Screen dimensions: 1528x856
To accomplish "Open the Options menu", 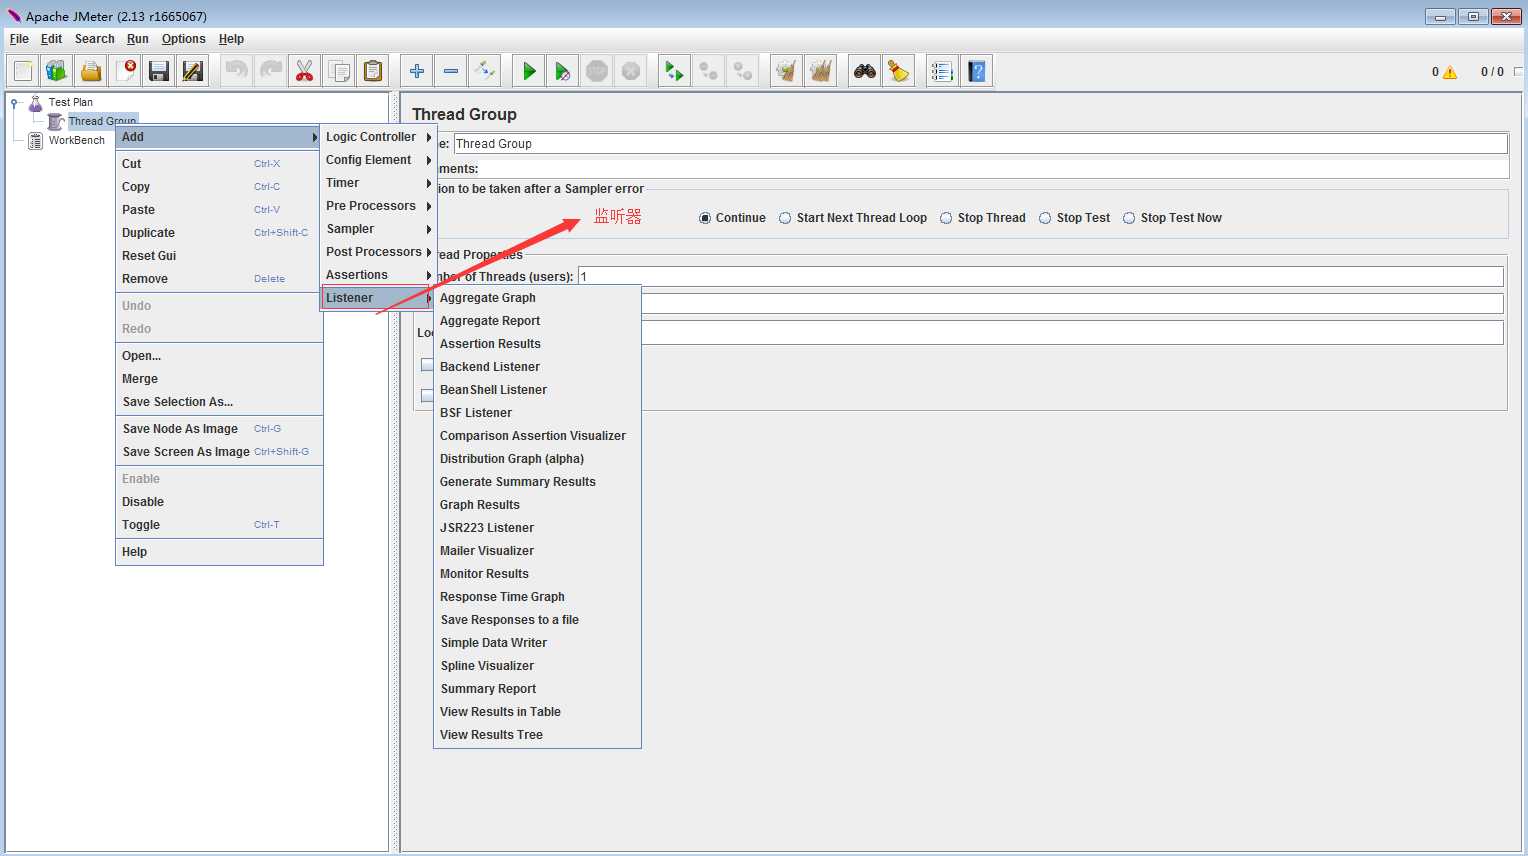I will point(184,39).
